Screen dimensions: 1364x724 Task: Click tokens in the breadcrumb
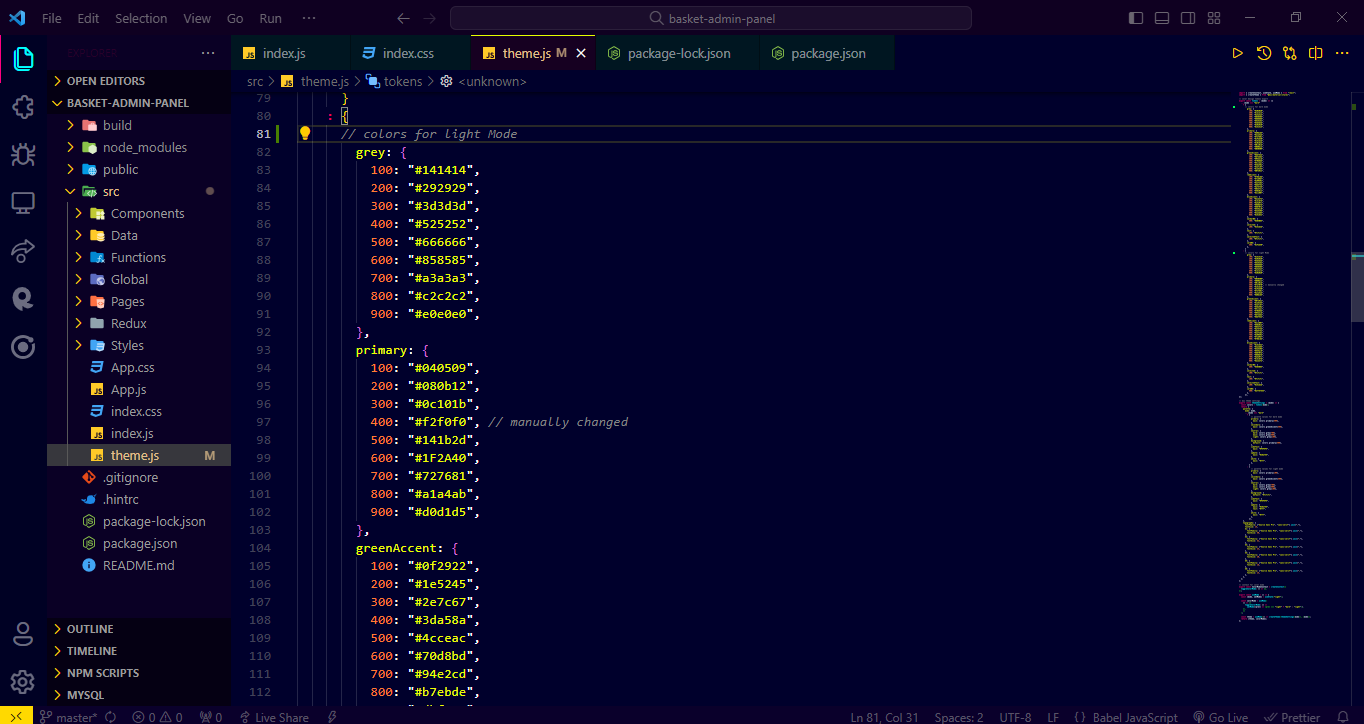(x=403, y=81)
